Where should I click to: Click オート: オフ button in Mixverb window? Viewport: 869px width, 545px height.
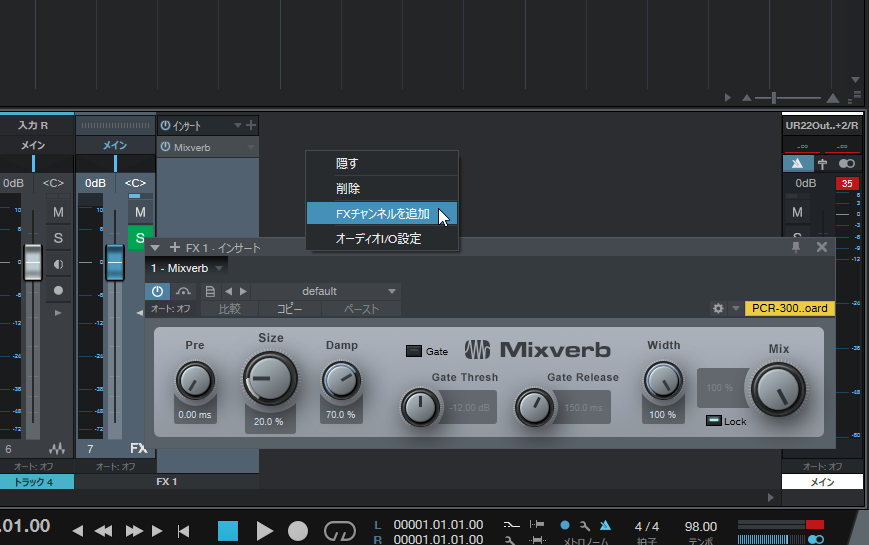coord(171,309)
